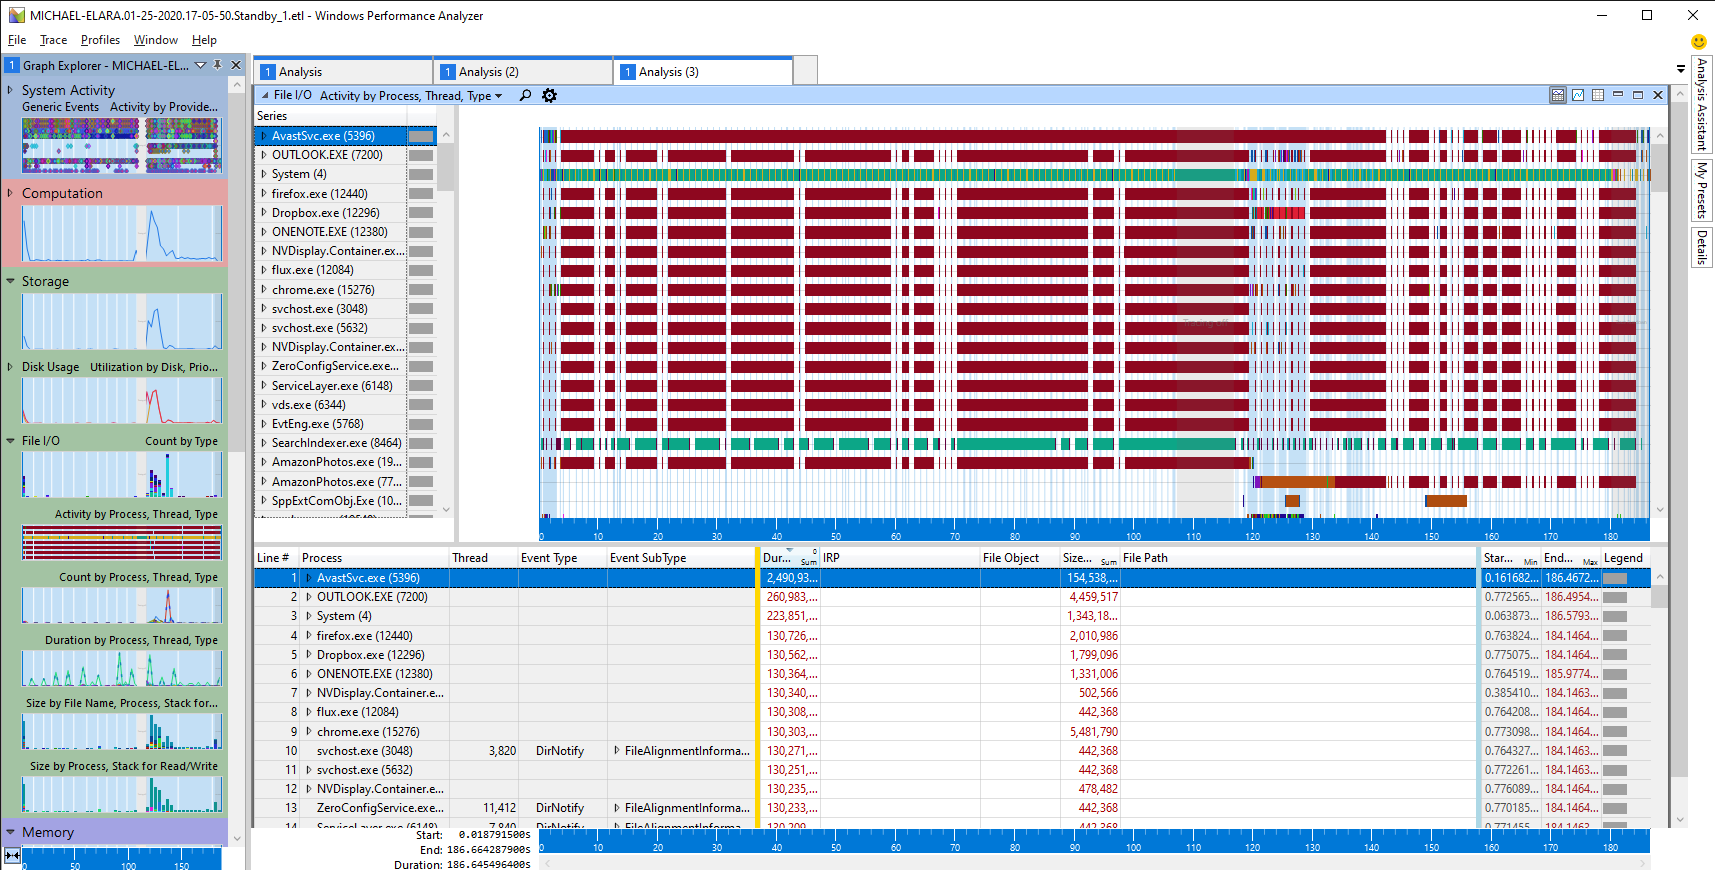The height and width of the screenshot is (870, 1715).
Task: Expand System Activity in Graph Explorer
Action: 10,90
